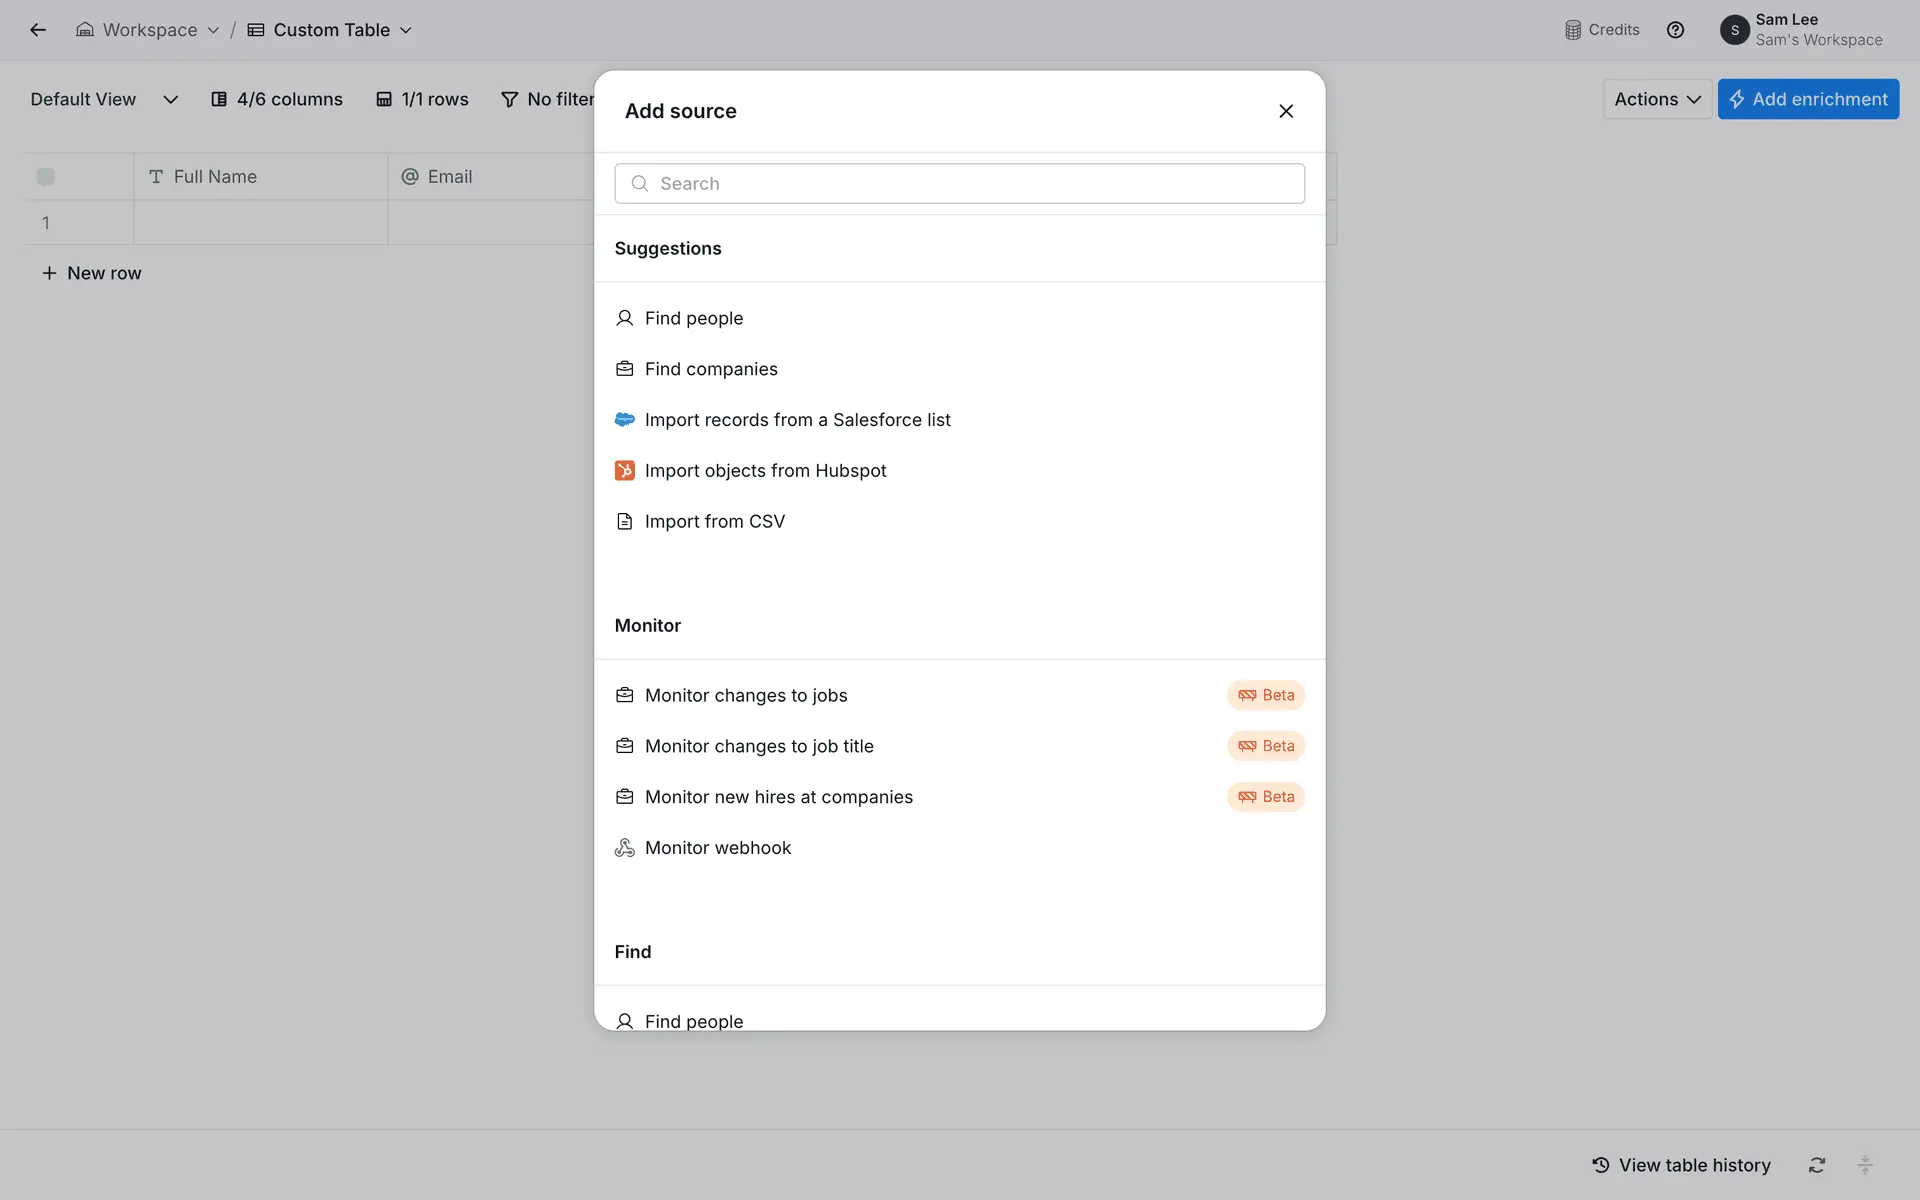1920x1200 pixels.
Task: Choose Monitor changes to job title
Action: coord(758,746)
